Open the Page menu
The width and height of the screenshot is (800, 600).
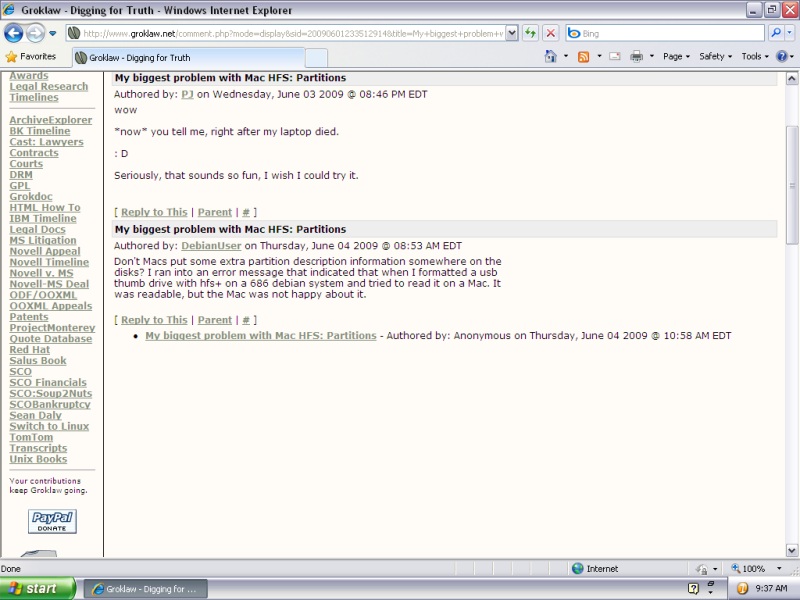[x=676, y=57]
